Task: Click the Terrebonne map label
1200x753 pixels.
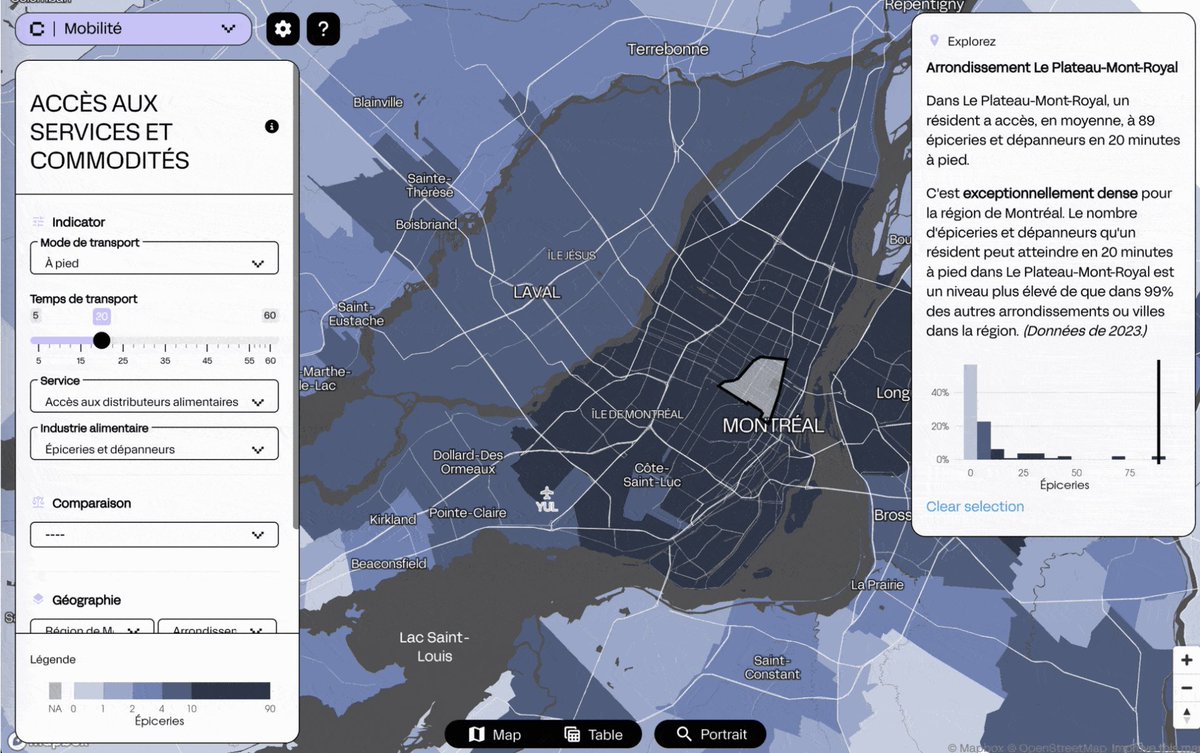Action: click(667, 49)
